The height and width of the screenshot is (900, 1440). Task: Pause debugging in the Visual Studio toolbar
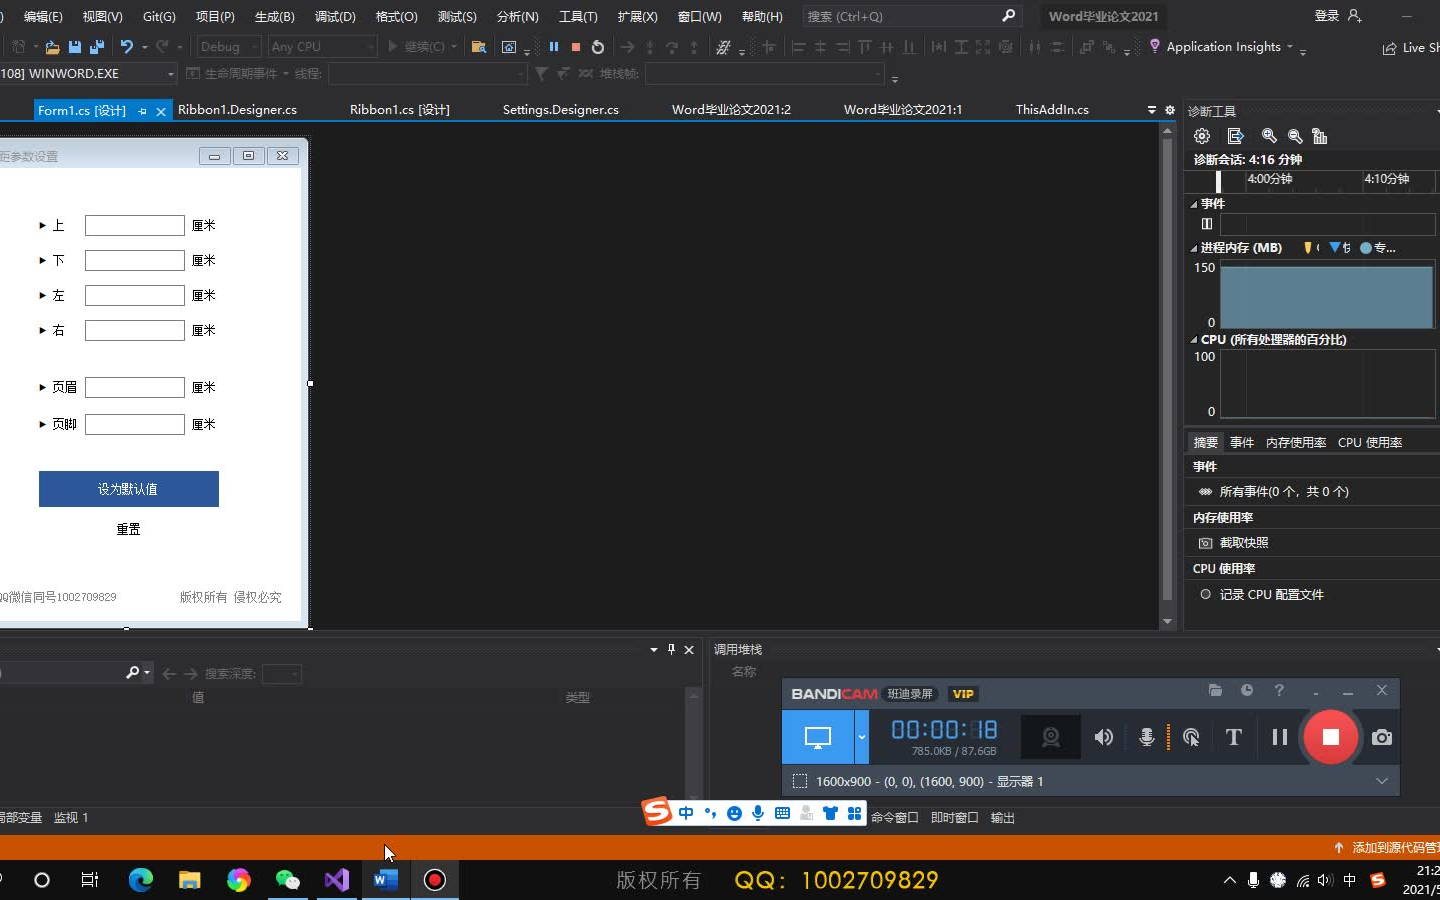pos(555,47)
